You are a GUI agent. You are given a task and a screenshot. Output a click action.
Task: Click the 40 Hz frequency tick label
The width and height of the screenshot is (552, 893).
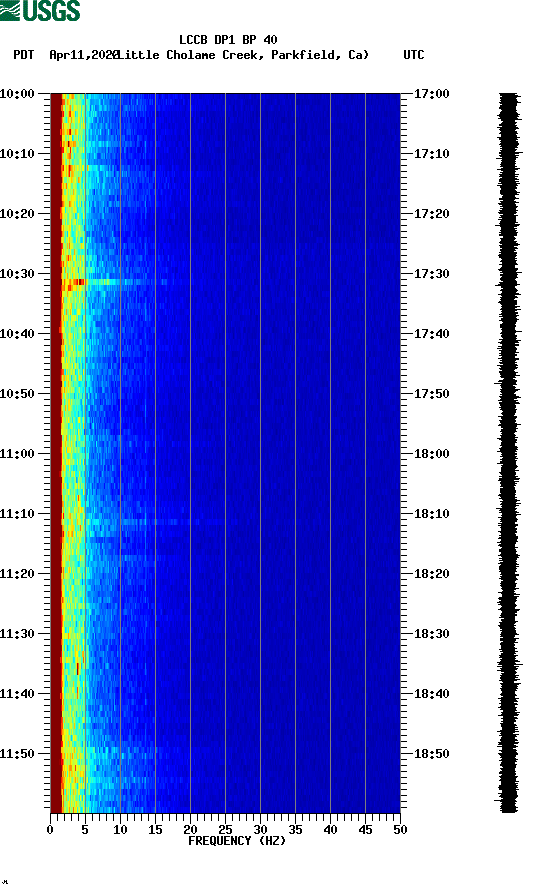click(330, 830)
